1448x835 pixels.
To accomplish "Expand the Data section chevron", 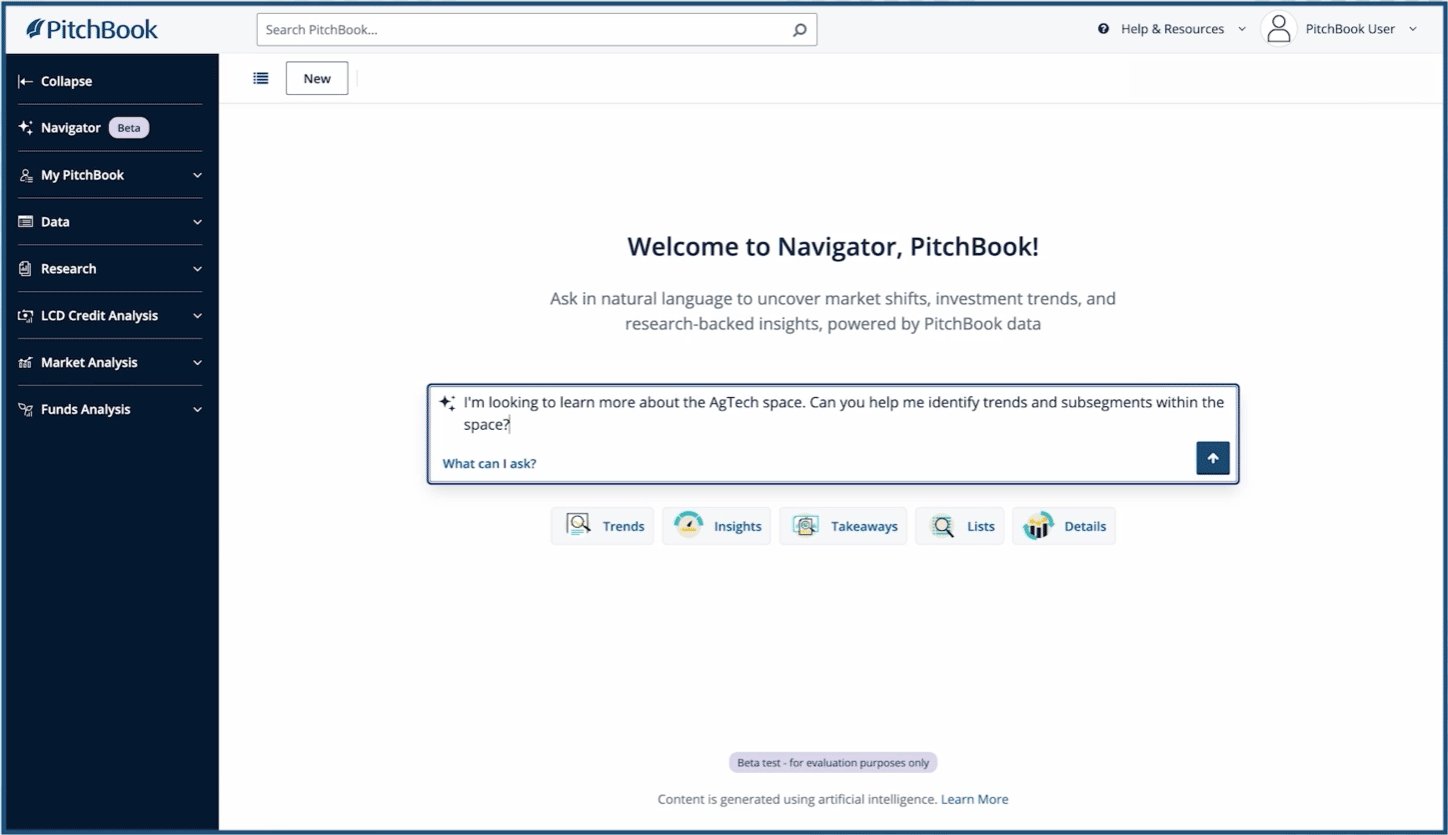I will [x=197, y=222].
